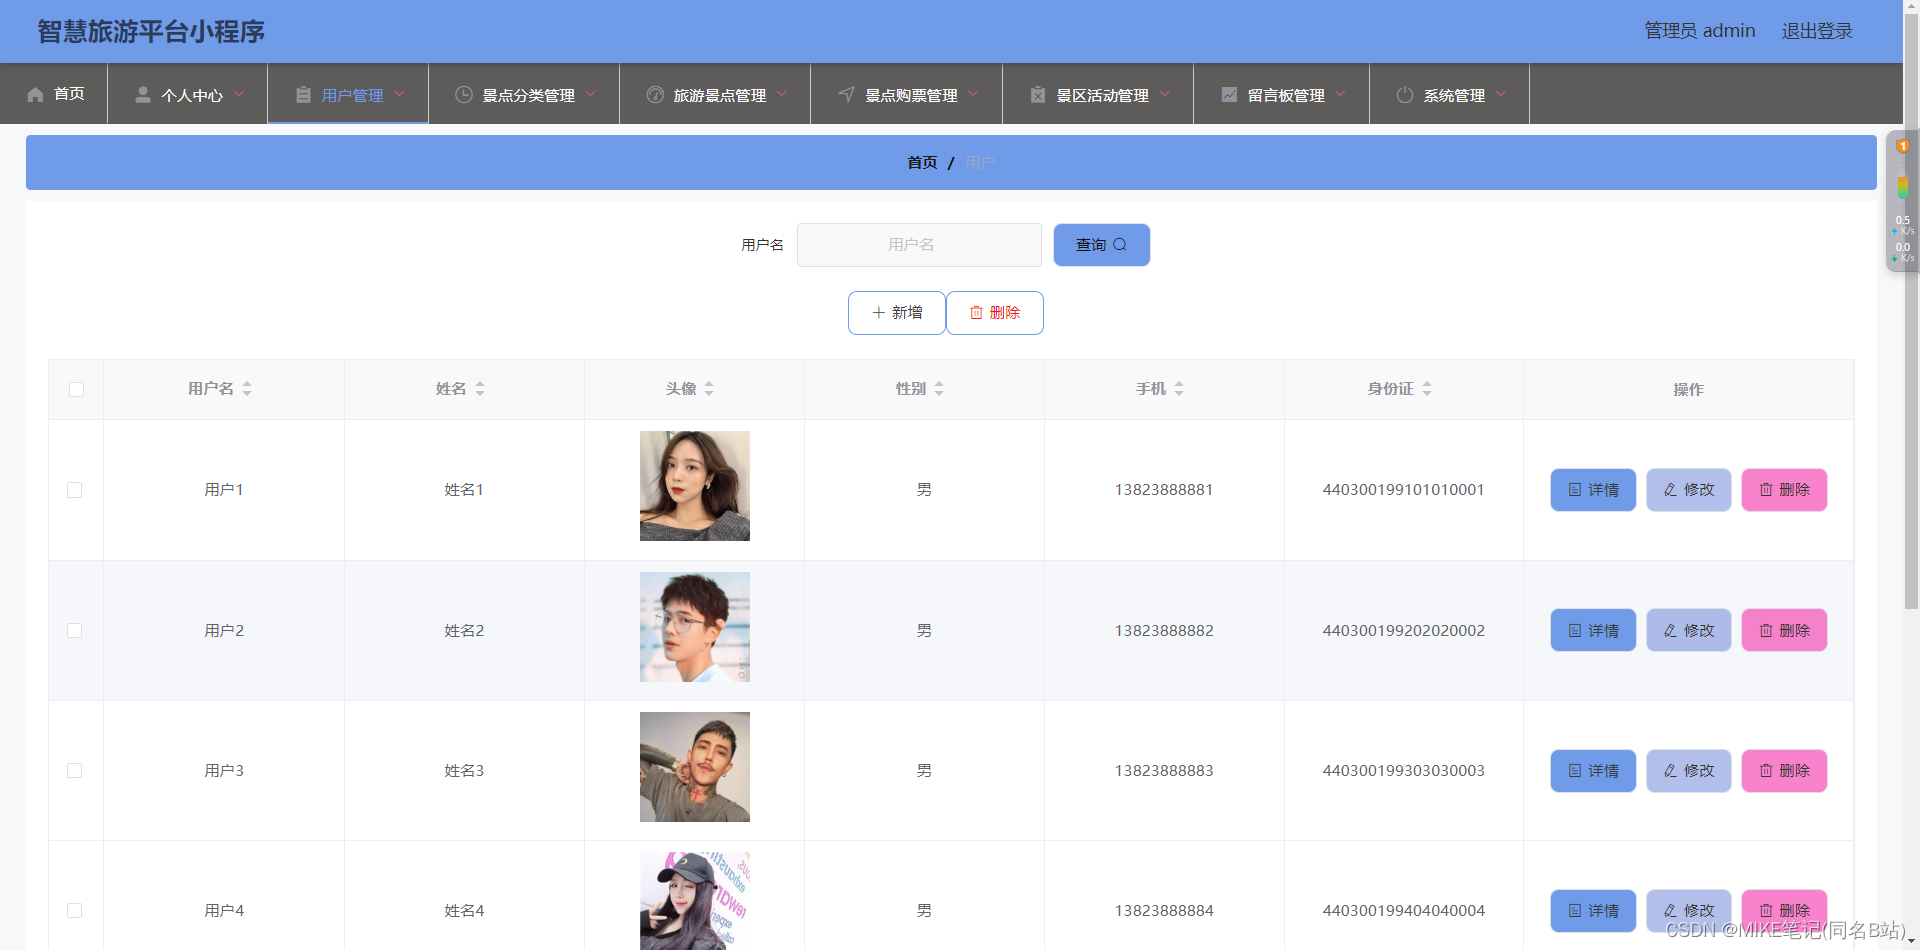The width and height of the screenshot is (1920, 950).
Task: Open the 系统管理 menu
Action: coord(1450,94)
